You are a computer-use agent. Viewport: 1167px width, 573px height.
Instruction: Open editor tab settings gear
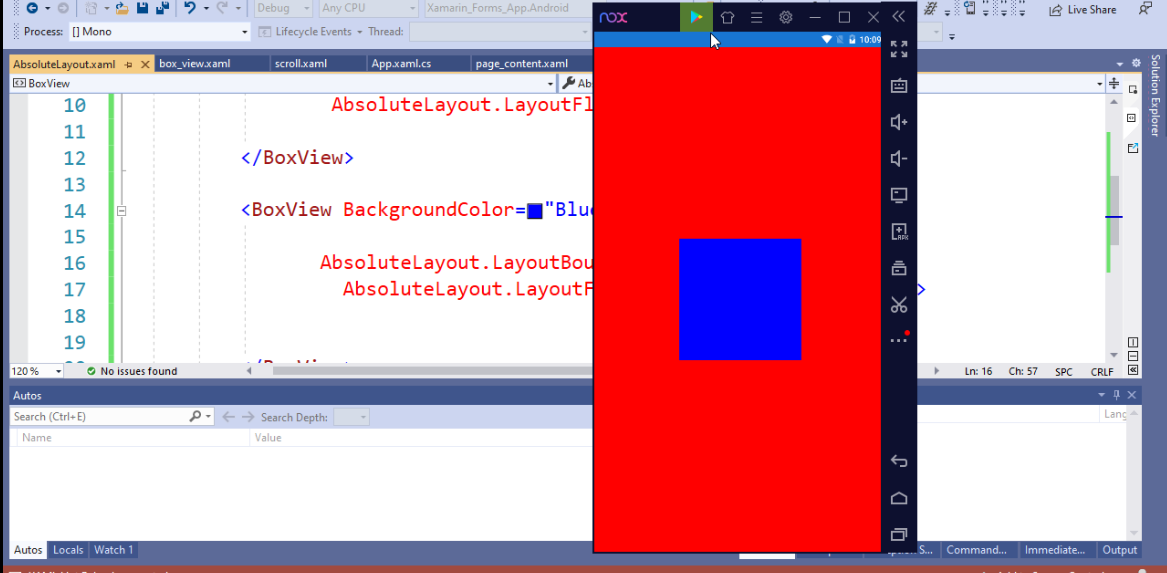pos(1136,64)
